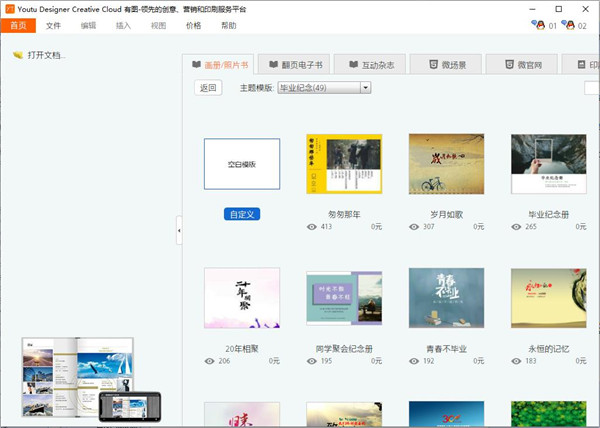Image resolution: width=600 pixels, height=428 pixels.
Task: Click the eye icon under 岁月如歌 template
Action: click(414, 227)
